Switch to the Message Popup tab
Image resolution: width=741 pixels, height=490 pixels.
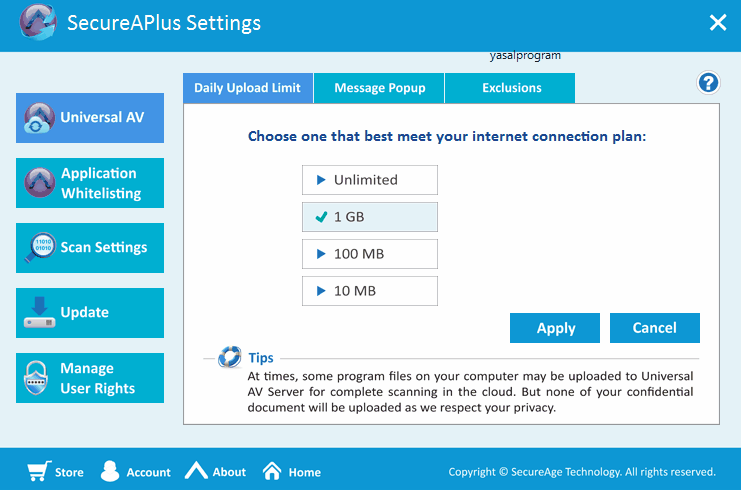point(379,88)
